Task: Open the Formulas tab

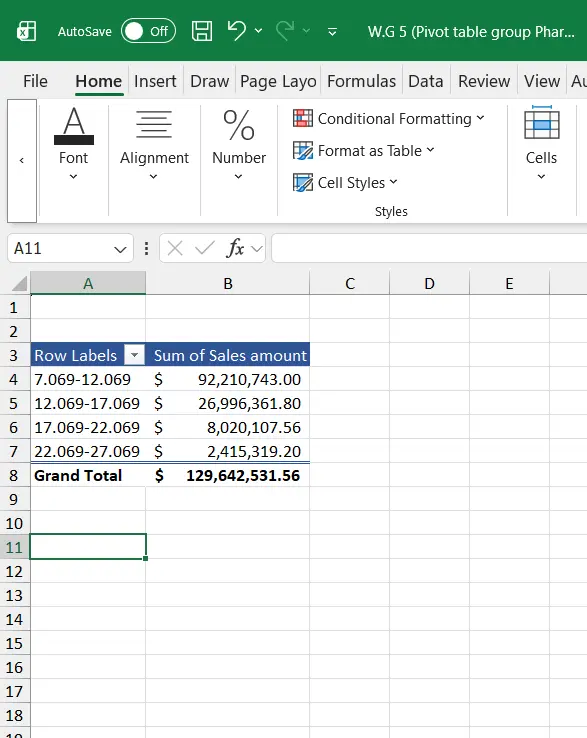Action: click(x=362, y=81)
